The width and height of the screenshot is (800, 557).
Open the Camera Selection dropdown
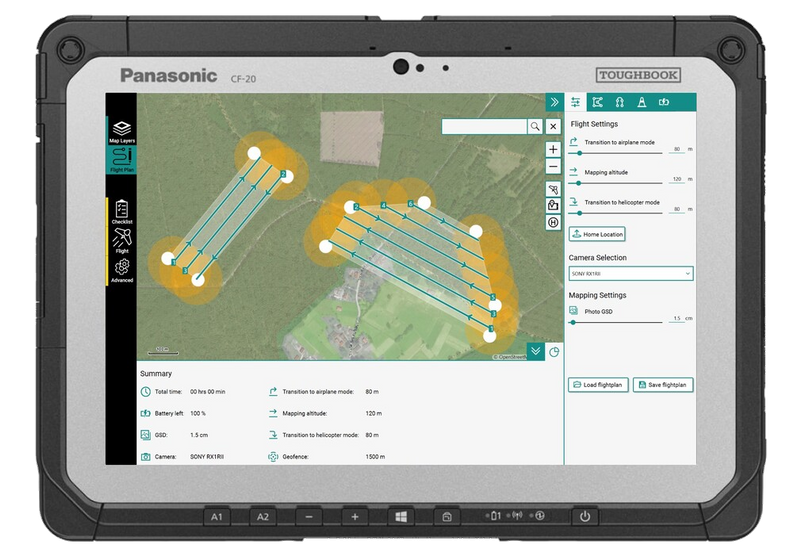pyautogui.click(x=630, y=273)
